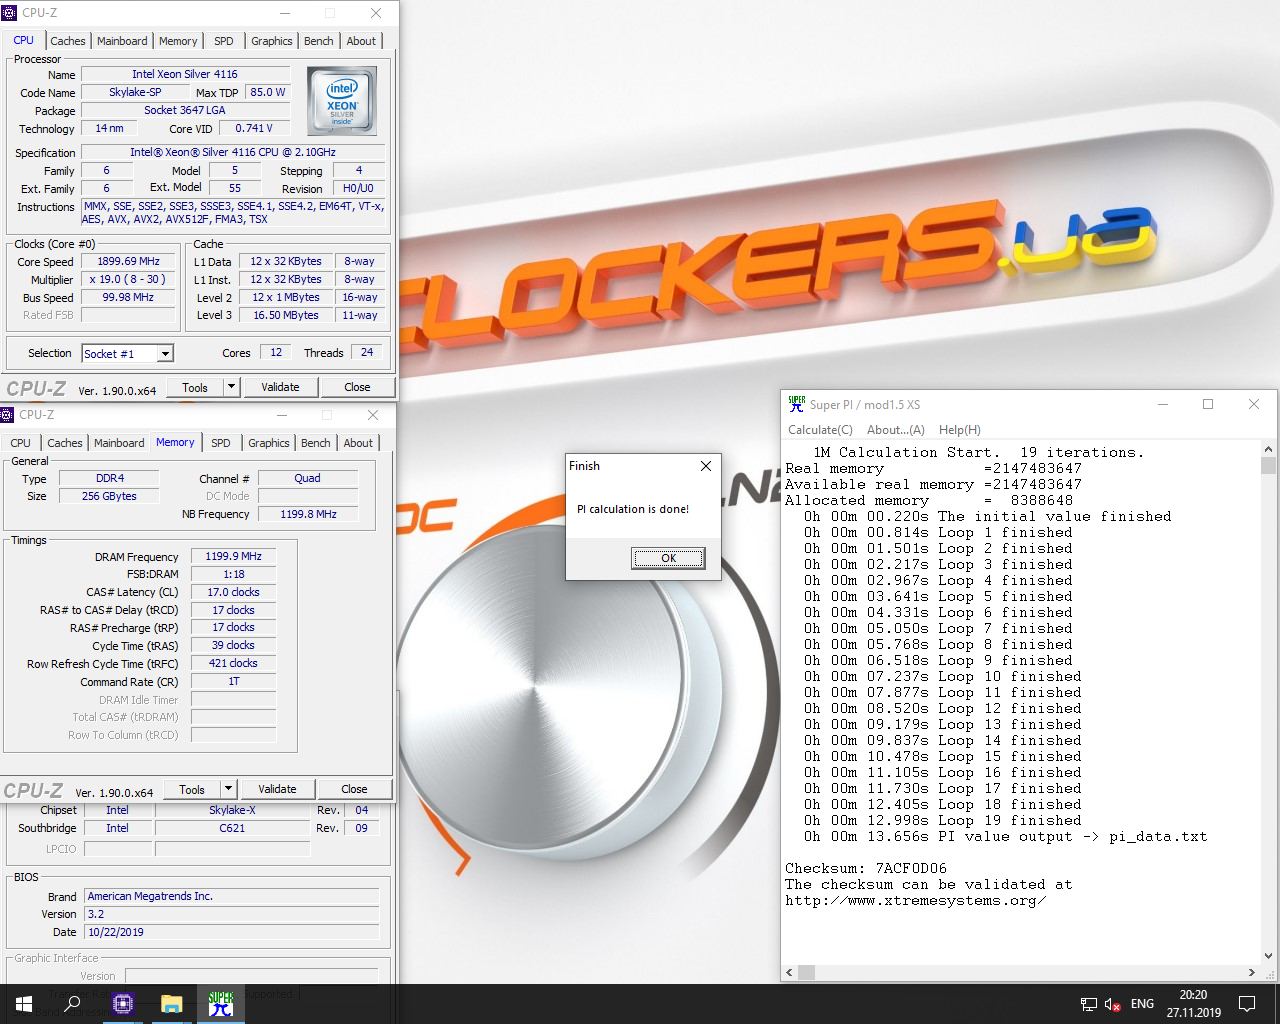The image size is (1280, 1024).
Task: Click the CPU-Z icon in second window title bar
Action: click(7, 415)
